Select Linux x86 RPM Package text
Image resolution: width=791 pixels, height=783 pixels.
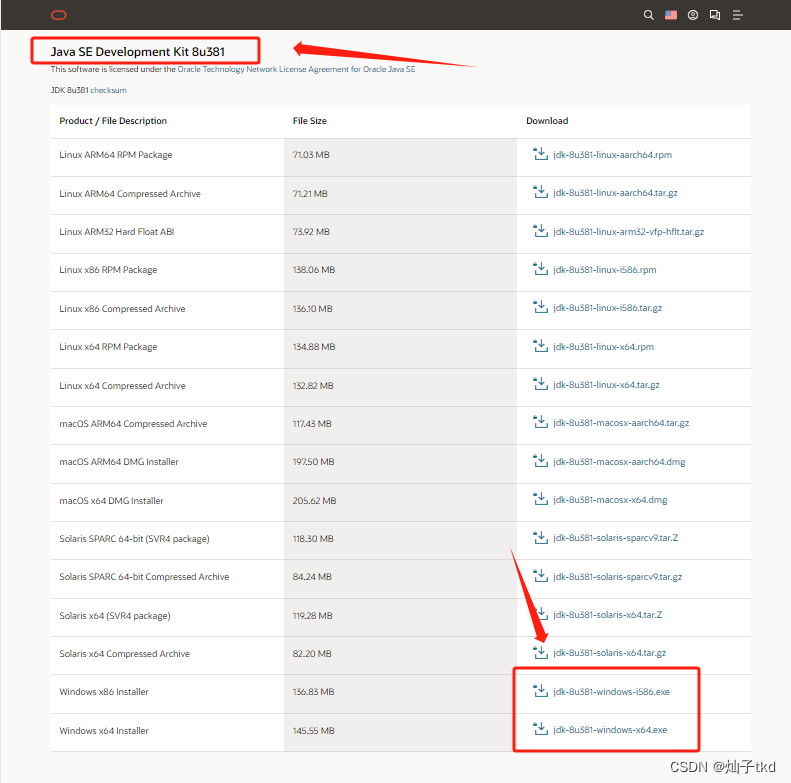[108, 270]
